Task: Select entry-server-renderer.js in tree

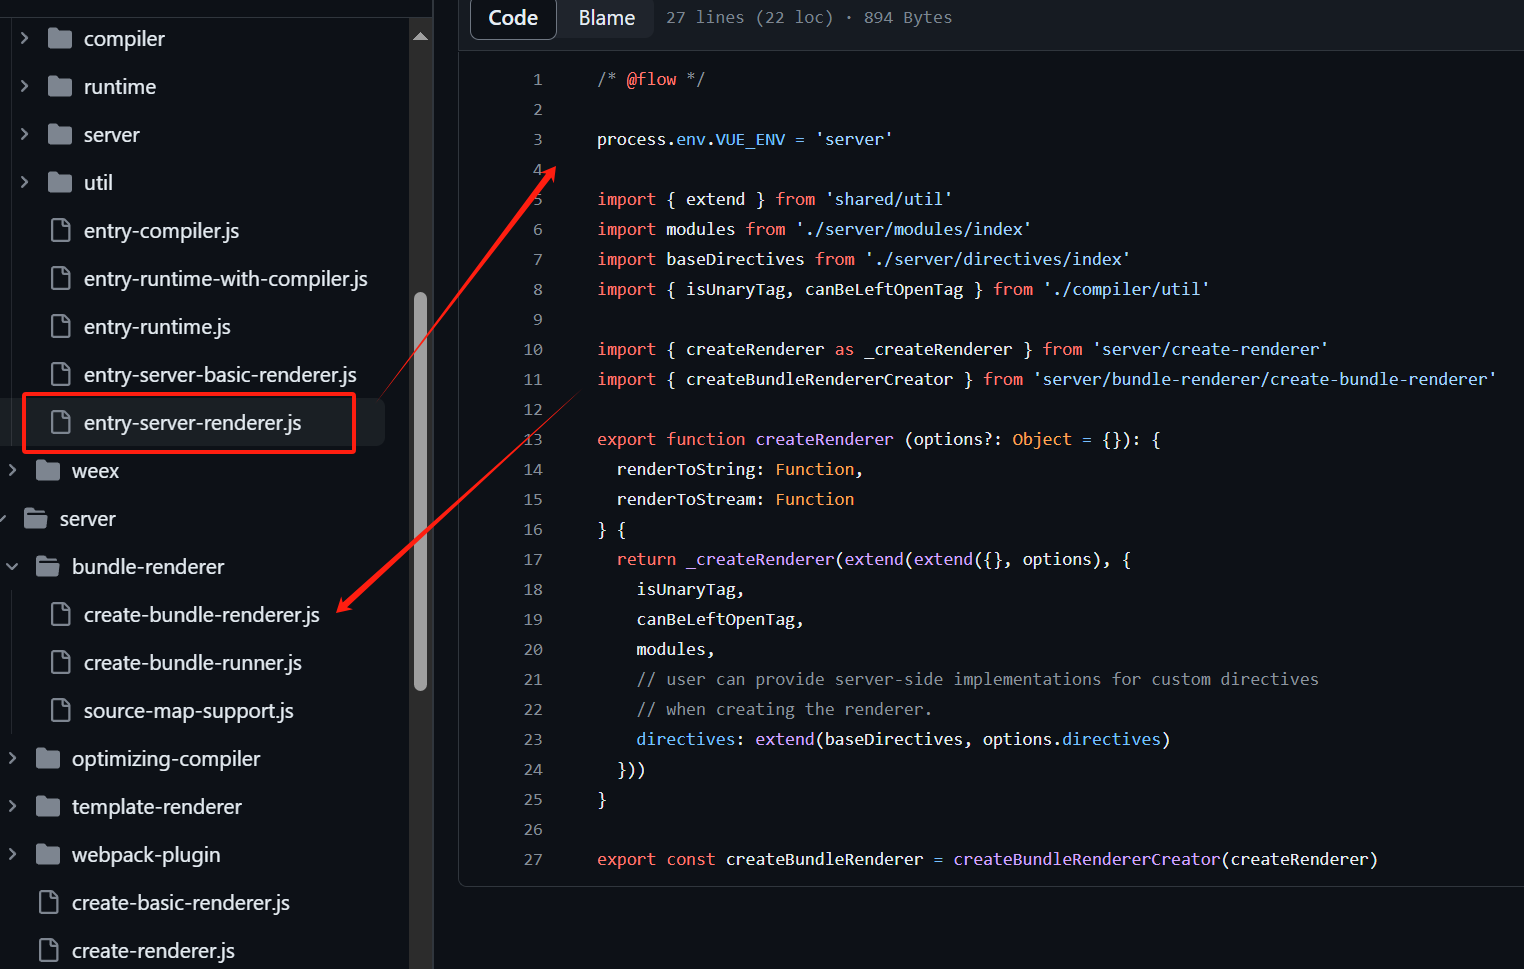Action: tap(192, 423)
